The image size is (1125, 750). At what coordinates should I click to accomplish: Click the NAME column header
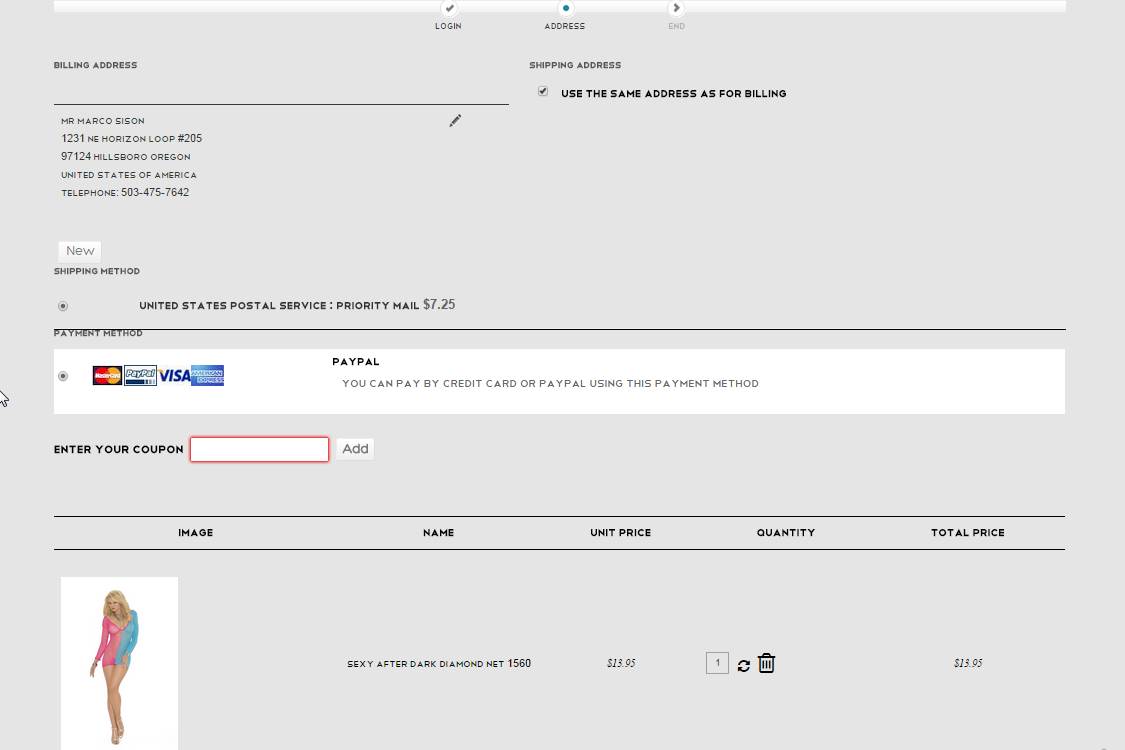(438, 533)
